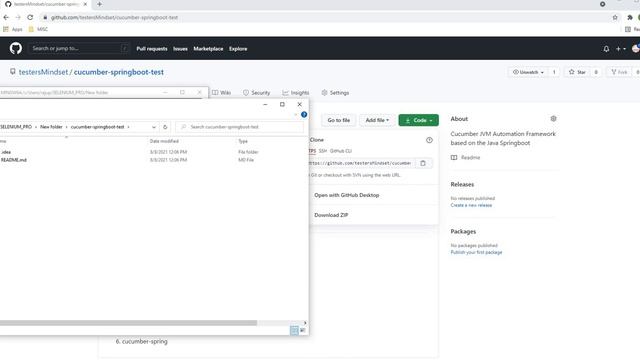The image size is (640, 360).
Task: Choose Open with GitHub Desktop
Action: tap(347, 196)
